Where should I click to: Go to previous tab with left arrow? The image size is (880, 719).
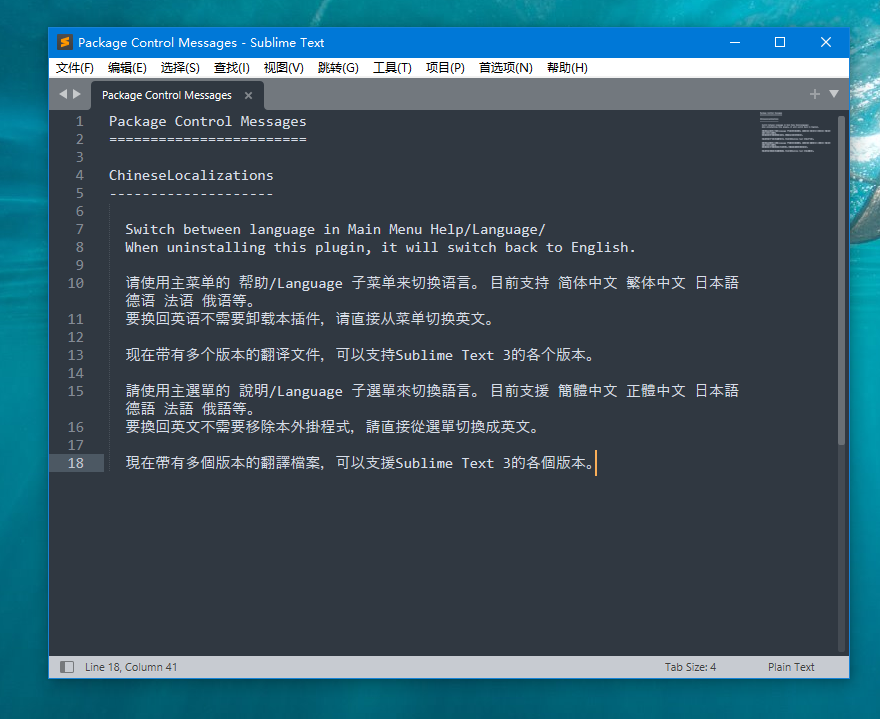coord(63,94)
